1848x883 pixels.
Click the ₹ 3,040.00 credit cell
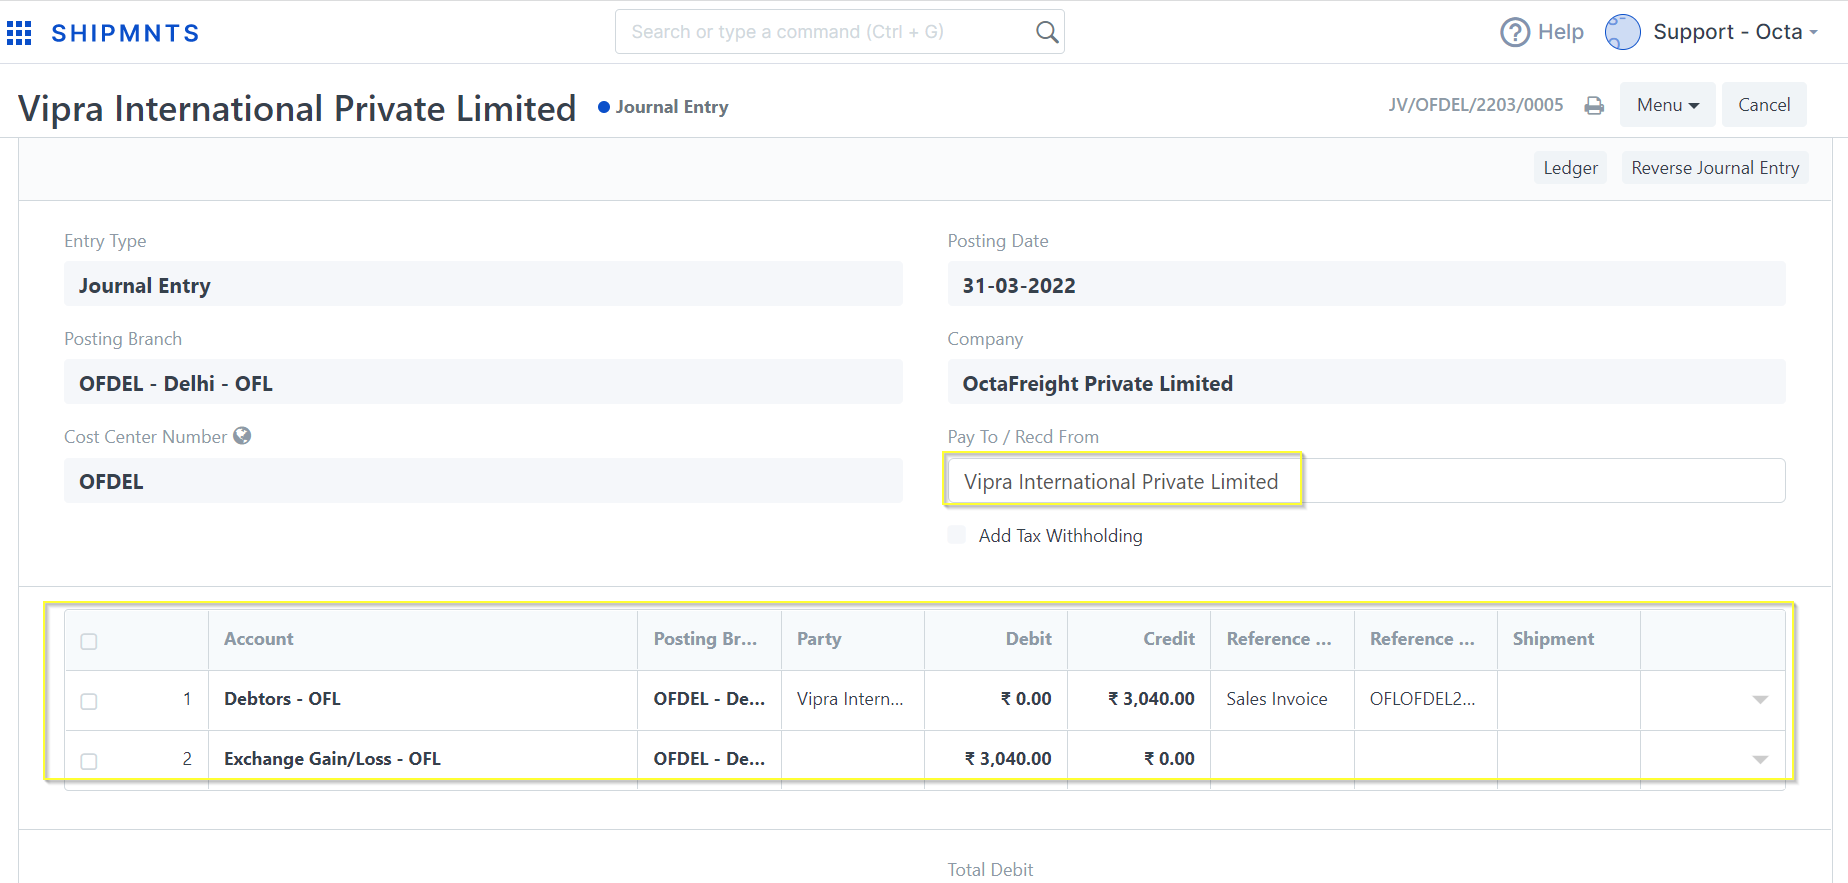1139,700
